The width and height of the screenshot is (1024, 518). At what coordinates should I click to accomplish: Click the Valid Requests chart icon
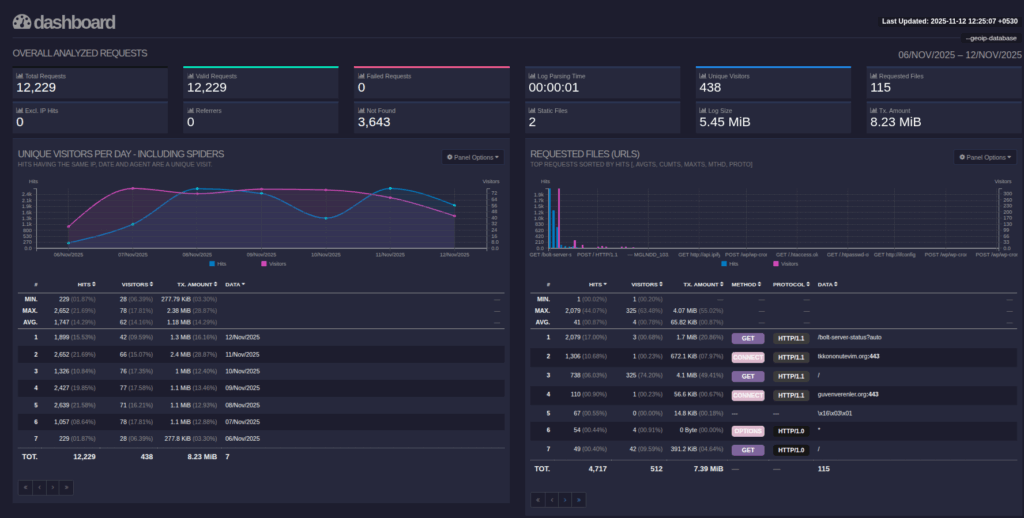[x=190, y=76]
